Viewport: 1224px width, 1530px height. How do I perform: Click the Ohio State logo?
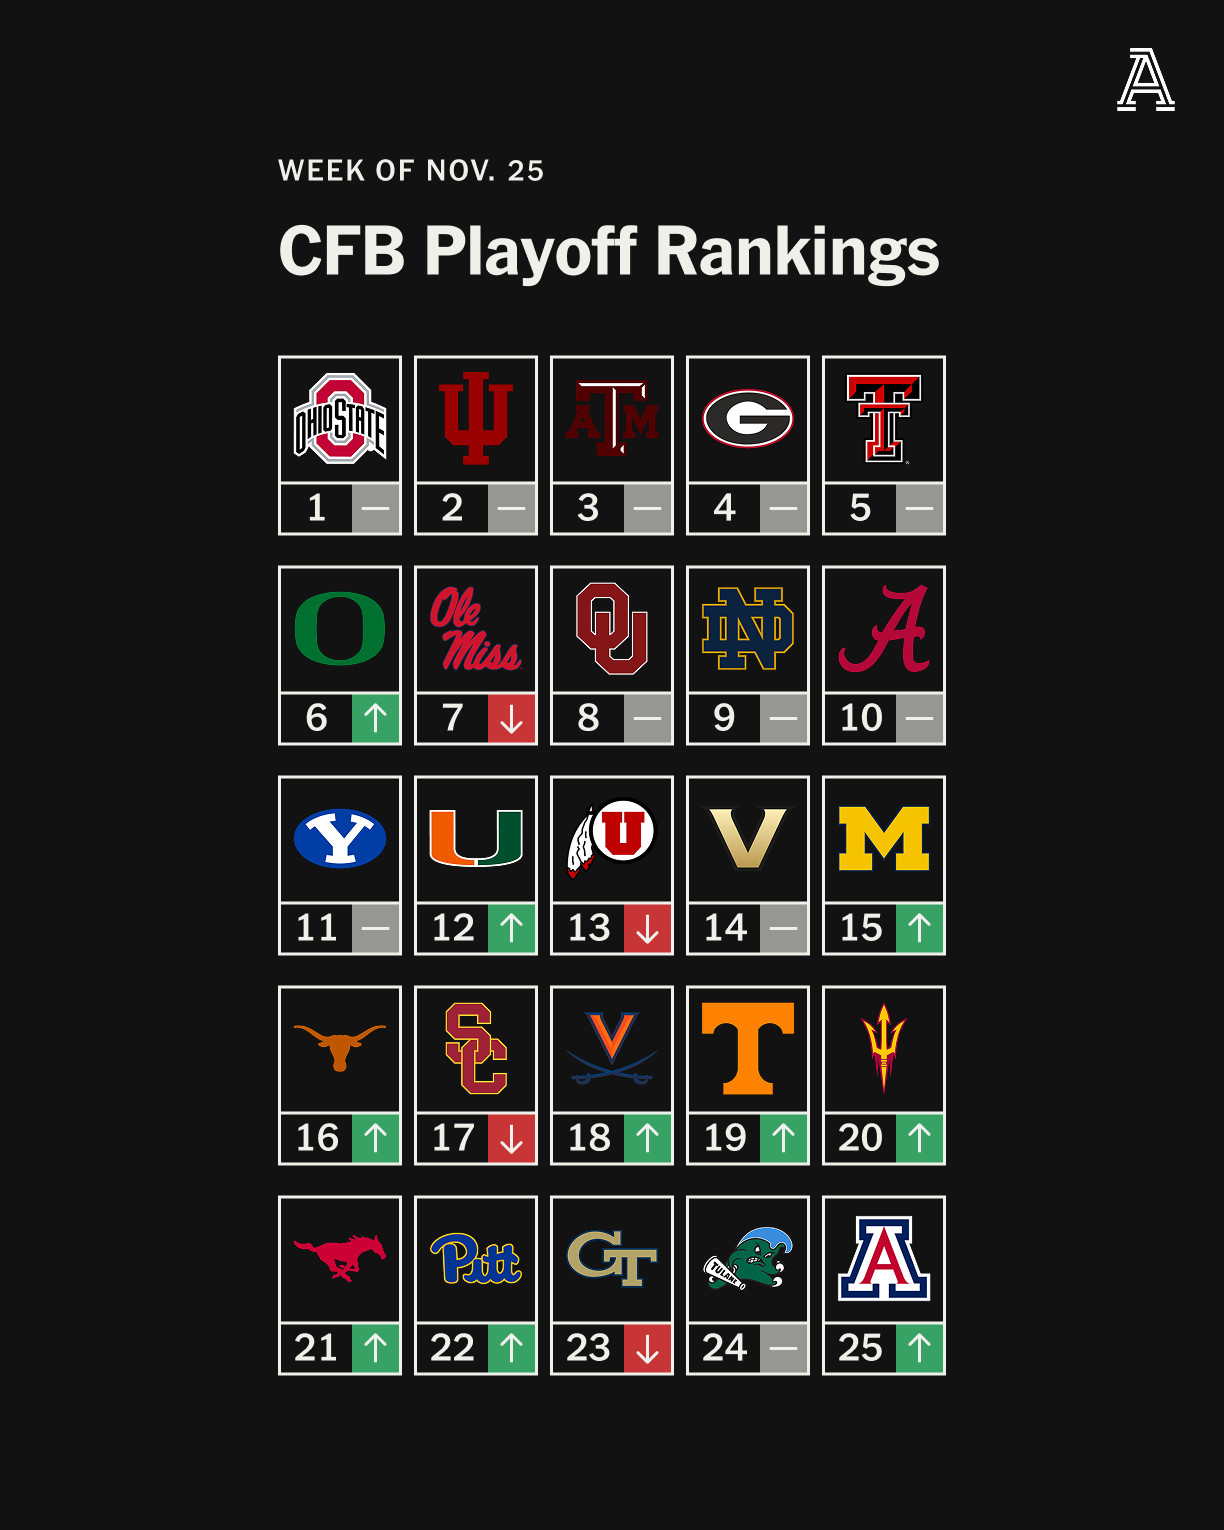click(340, 419)
